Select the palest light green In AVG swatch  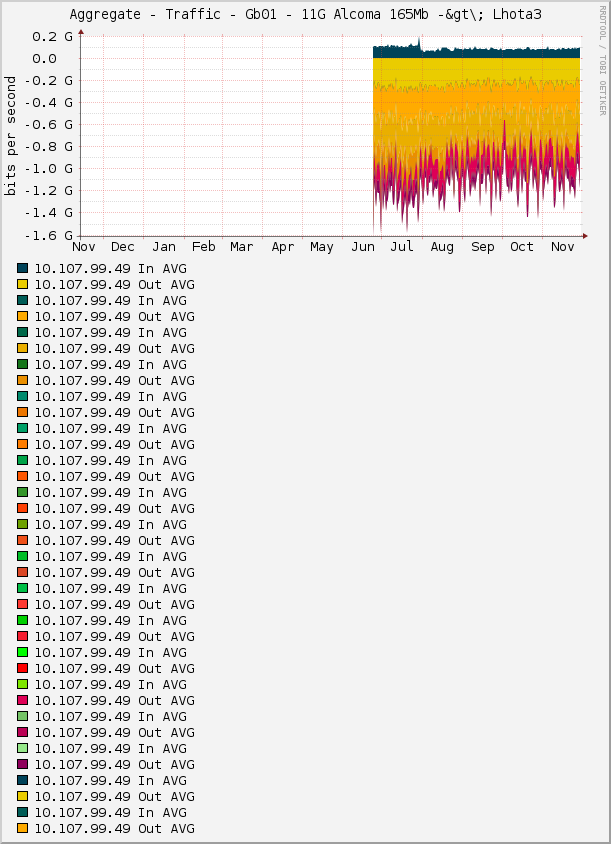(23, 748)
